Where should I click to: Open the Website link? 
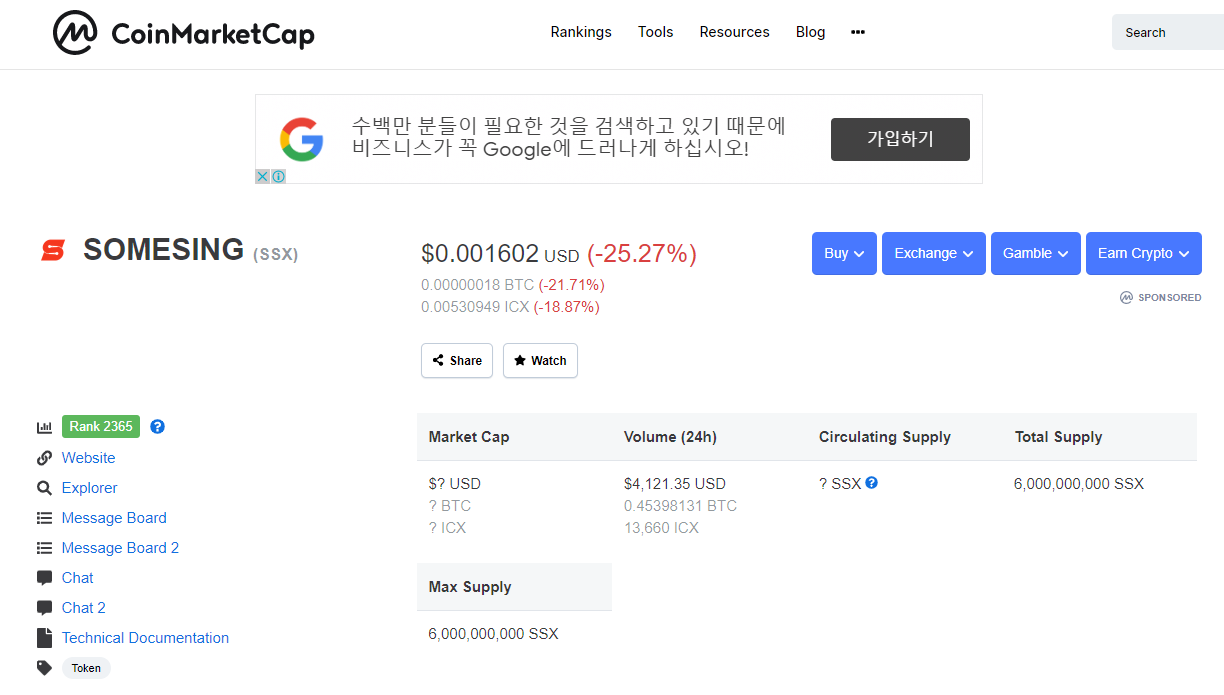[88, 458]
